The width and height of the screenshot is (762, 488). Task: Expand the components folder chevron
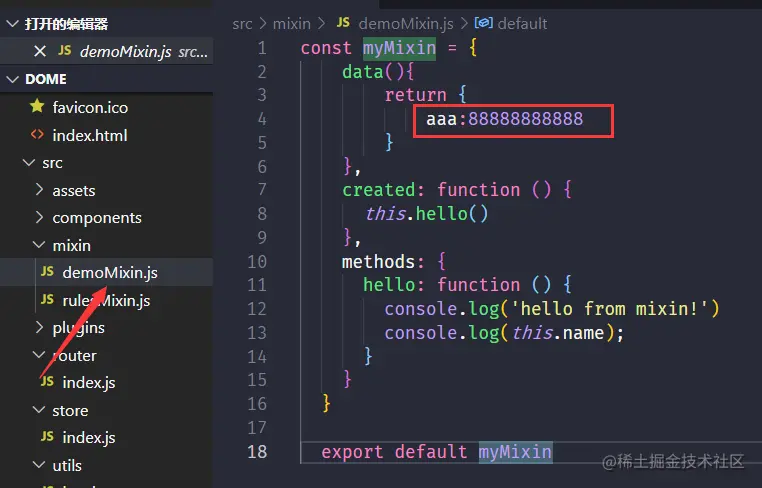39,217
